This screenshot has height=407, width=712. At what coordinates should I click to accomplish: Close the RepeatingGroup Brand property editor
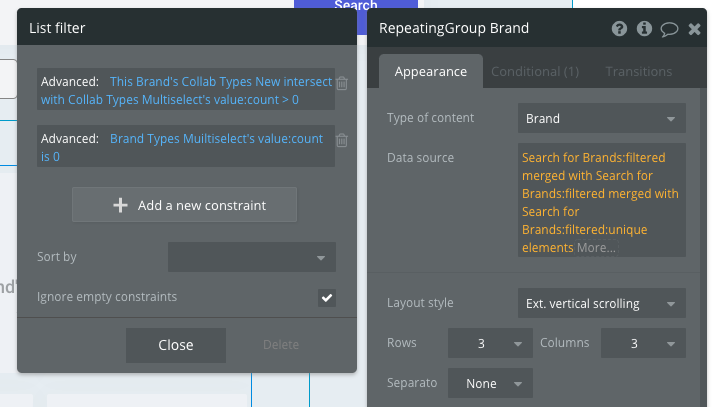[695, 29]
